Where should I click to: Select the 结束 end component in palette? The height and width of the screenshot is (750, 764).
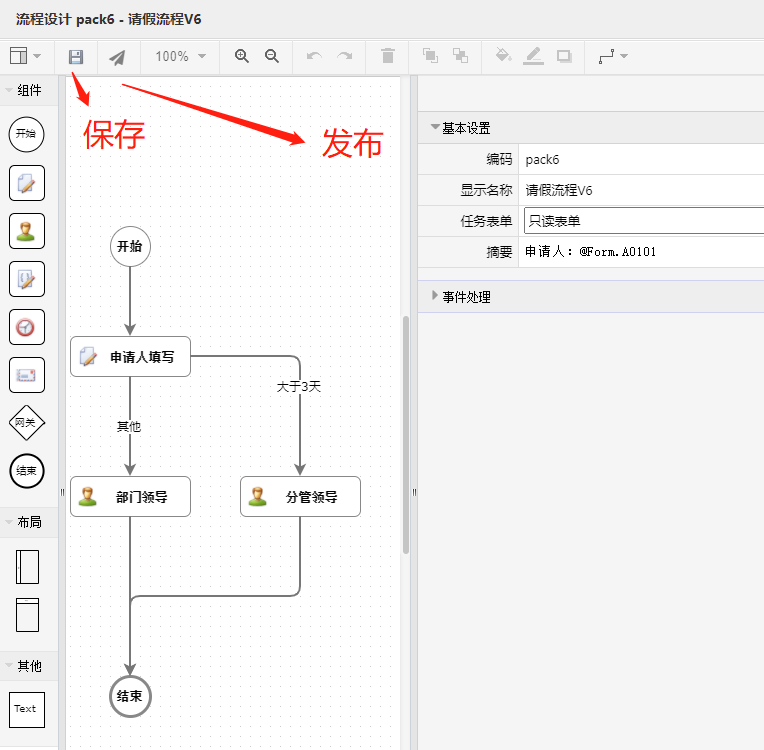click(x=27, y=471)
